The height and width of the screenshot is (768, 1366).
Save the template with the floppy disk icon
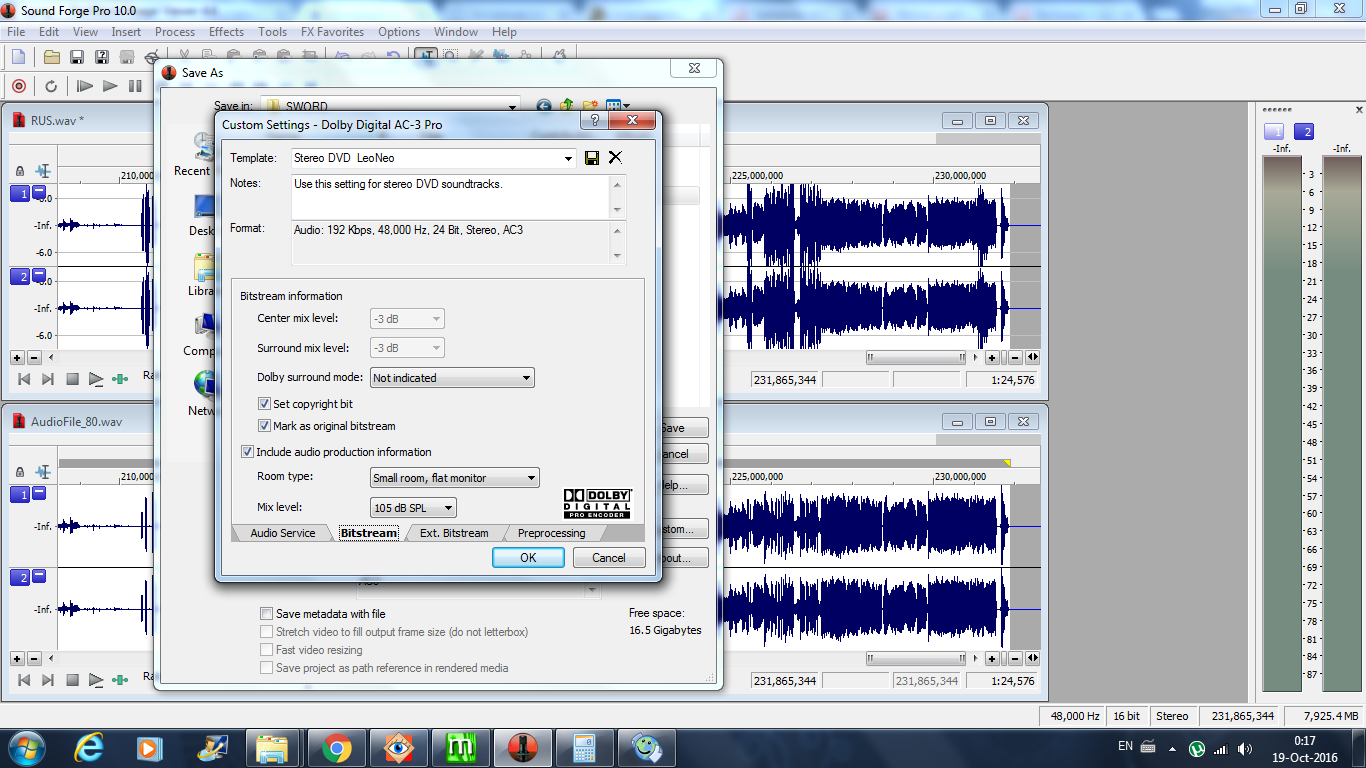[592, 158]
